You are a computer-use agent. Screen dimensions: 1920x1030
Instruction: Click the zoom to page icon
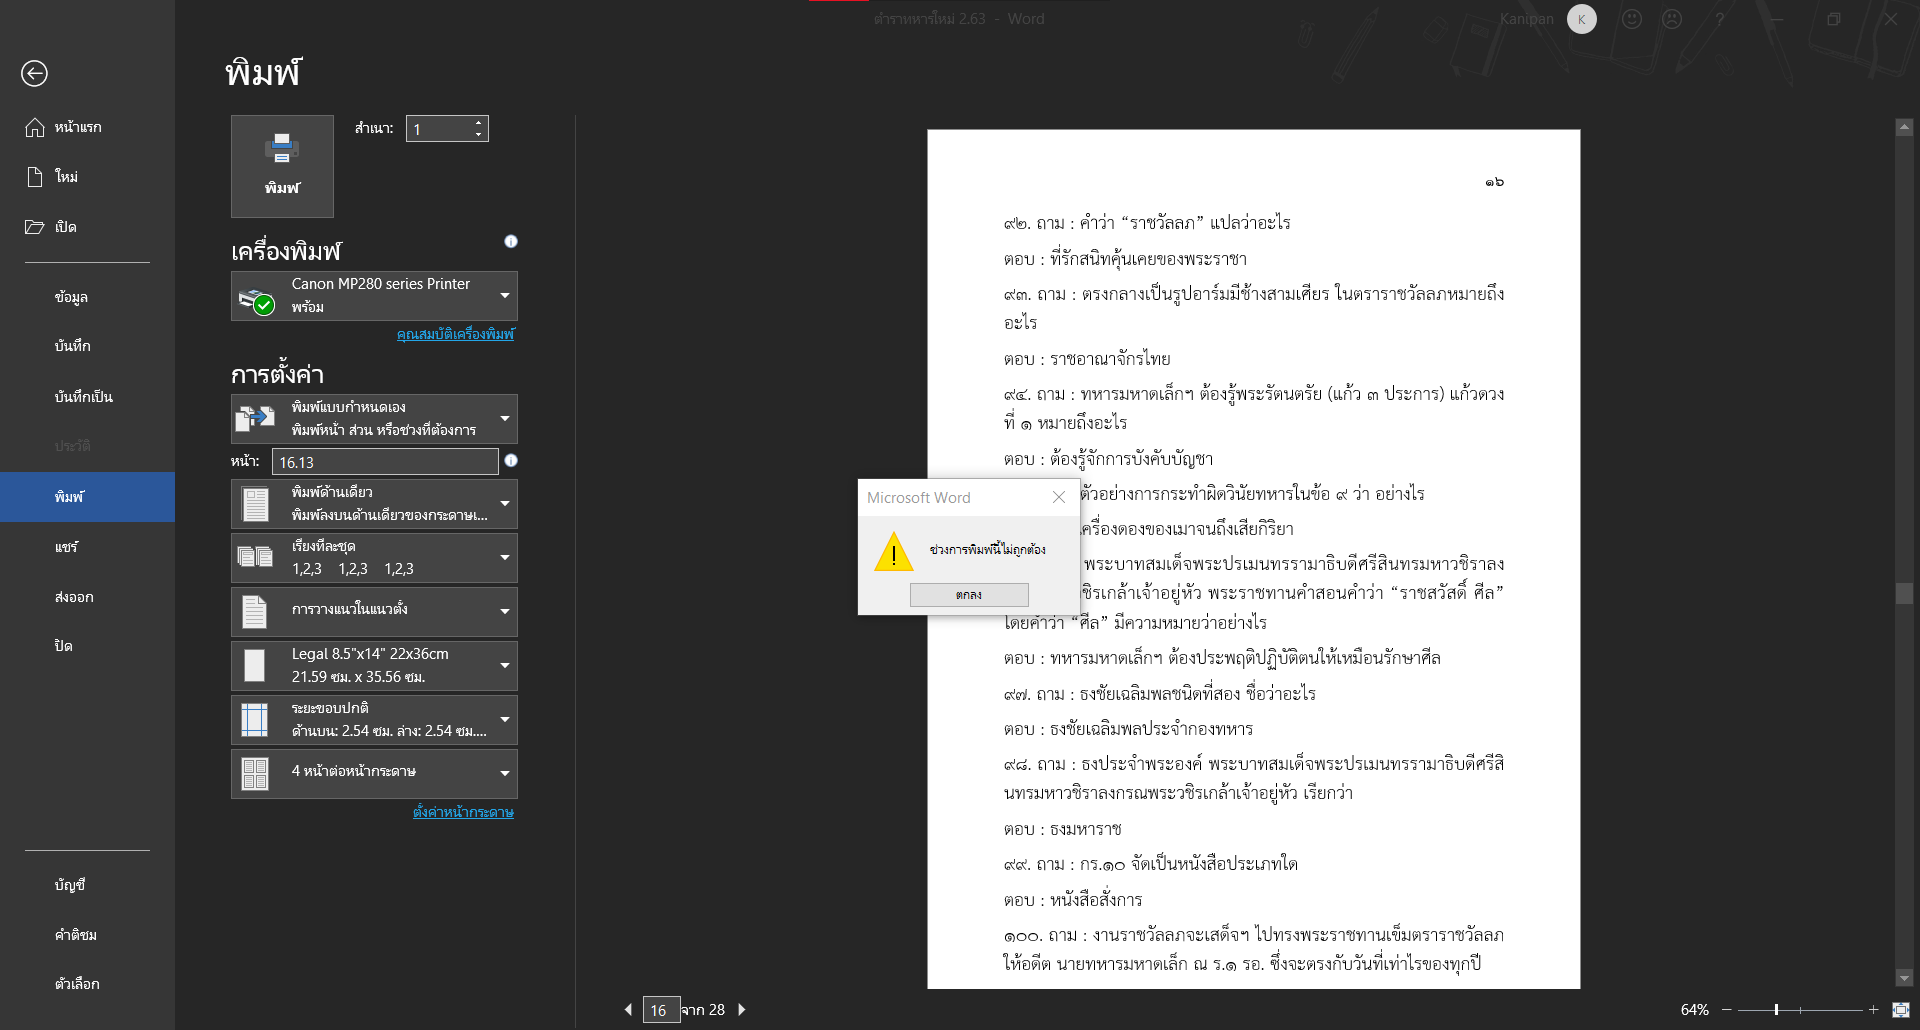pos(1901,1010)
